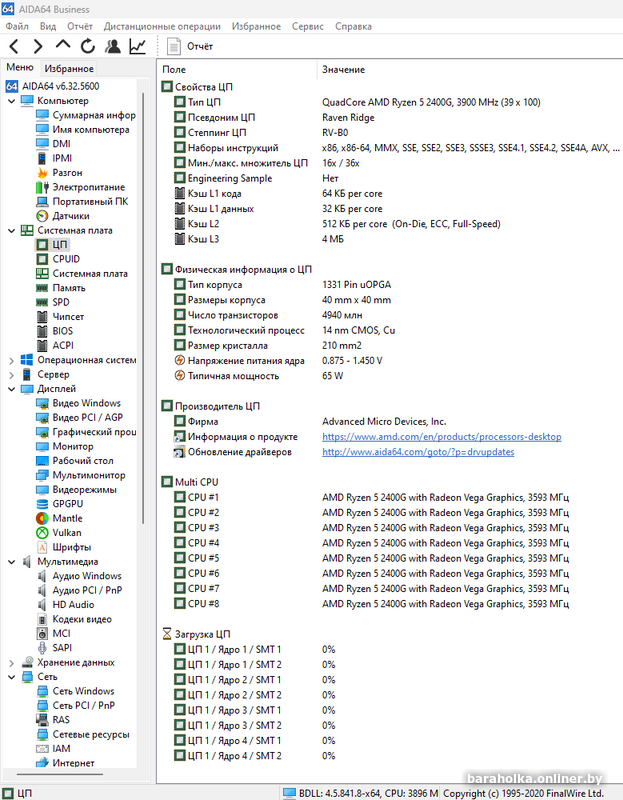Click the tree panel vertical scrollbar
The image size is (623, 800).
click(143, 306)
